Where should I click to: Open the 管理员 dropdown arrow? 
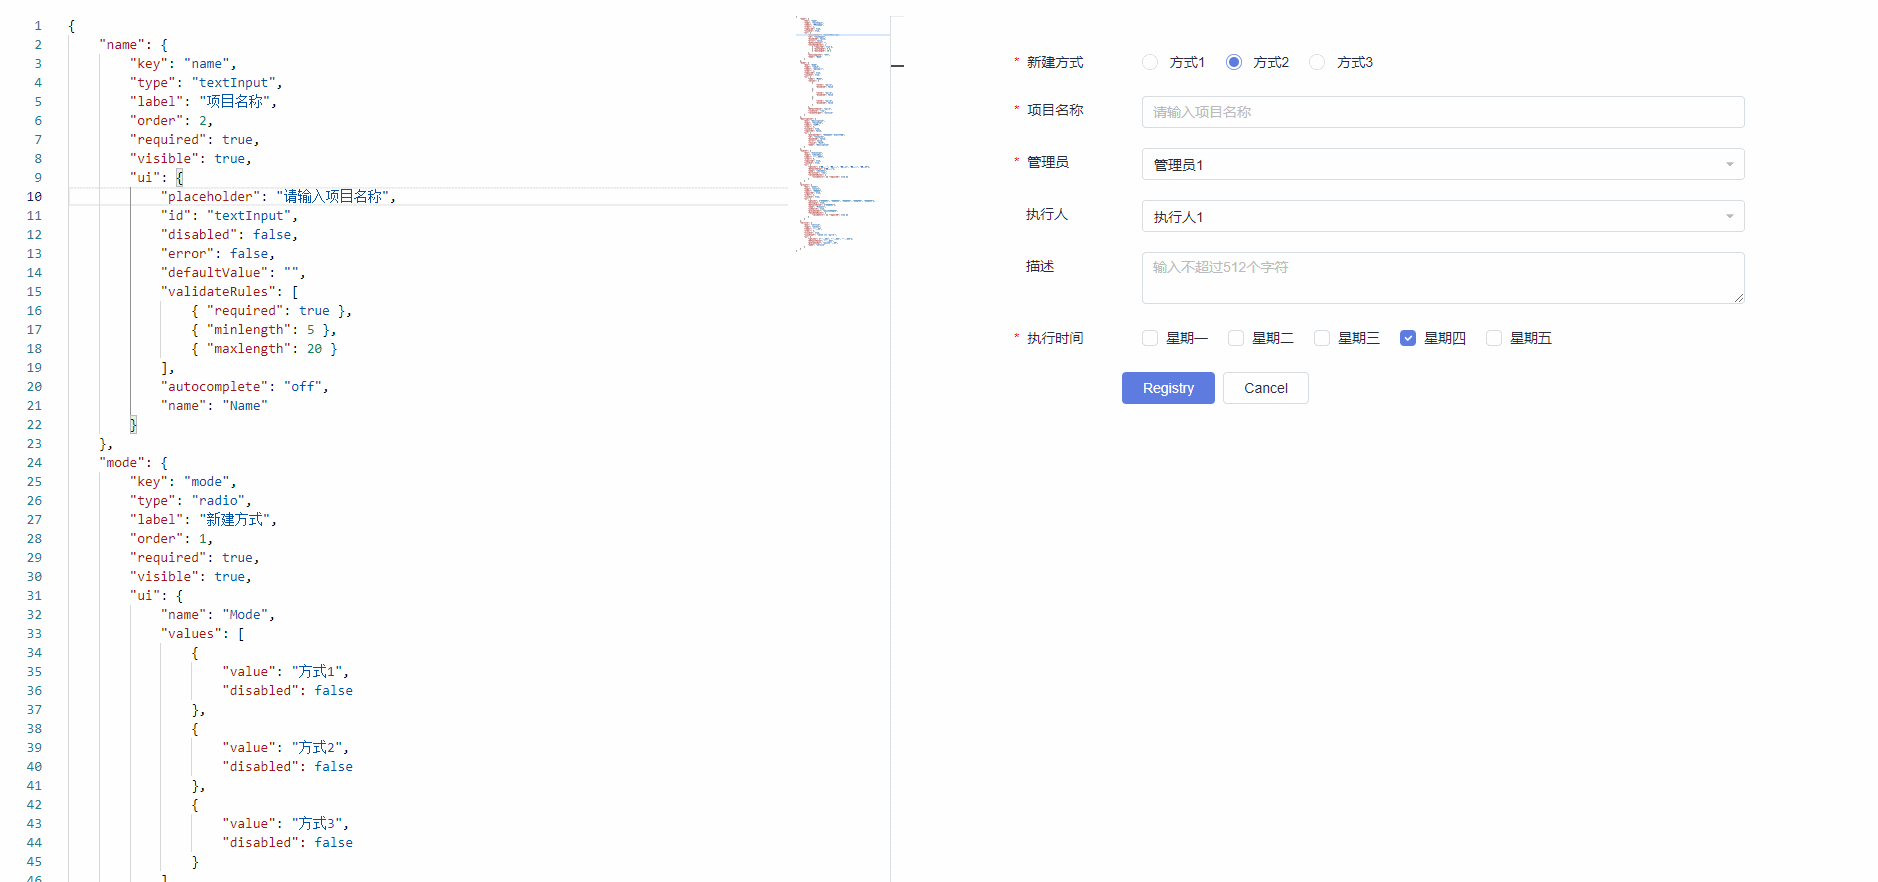1729,164
